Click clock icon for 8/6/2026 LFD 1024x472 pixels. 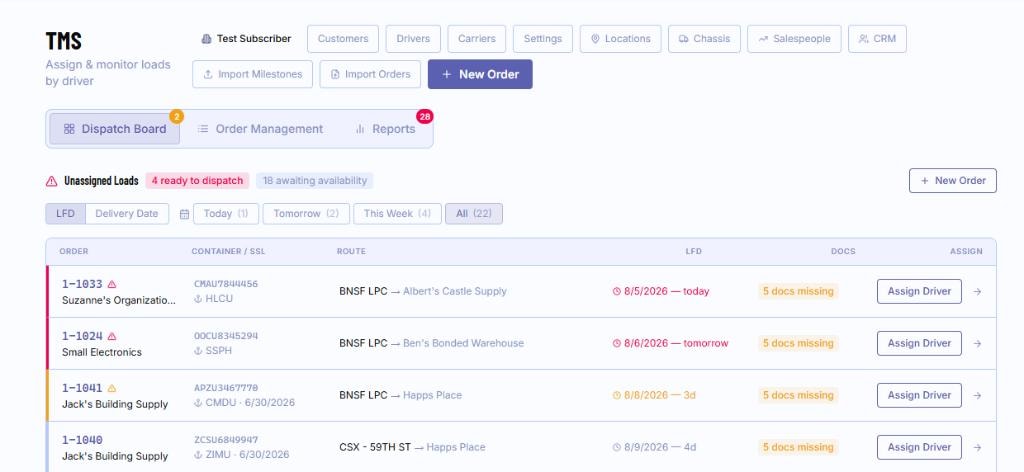pyautogui.click(x=616, y=343)
